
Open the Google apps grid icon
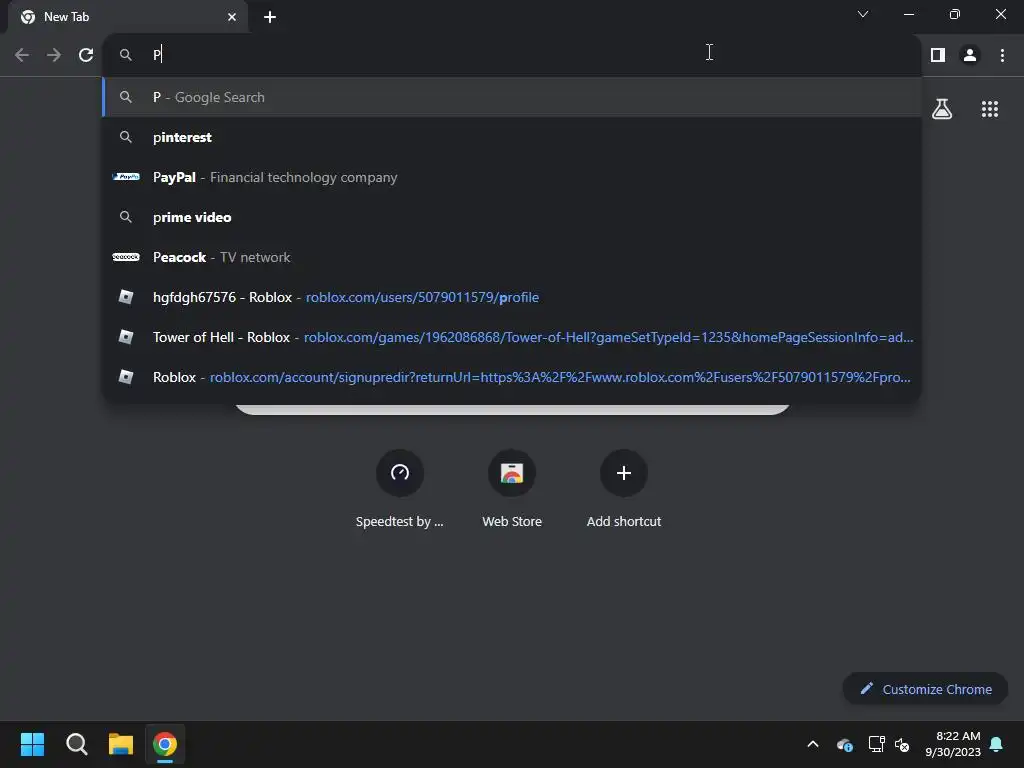(x=990, y=109)
